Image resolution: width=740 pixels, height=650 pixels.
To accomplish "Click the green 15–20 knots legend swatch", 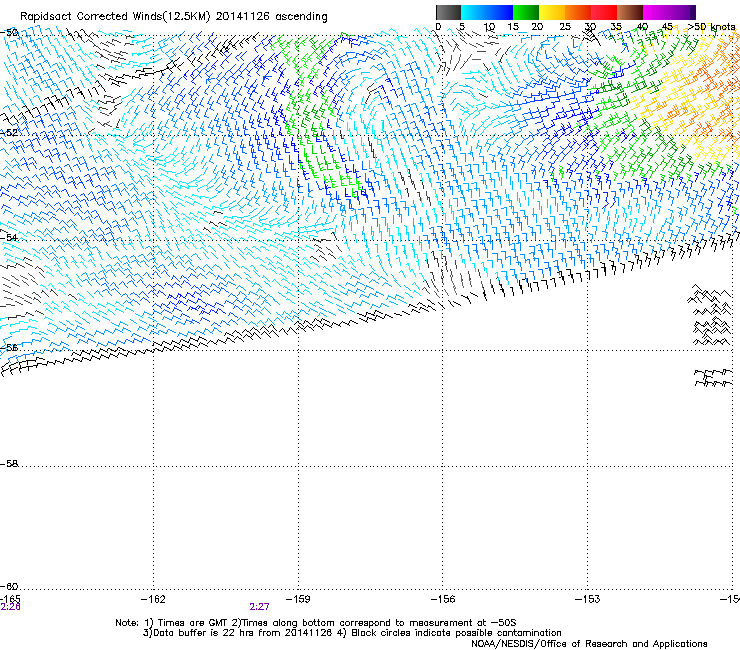I will (x=525, y=12).
